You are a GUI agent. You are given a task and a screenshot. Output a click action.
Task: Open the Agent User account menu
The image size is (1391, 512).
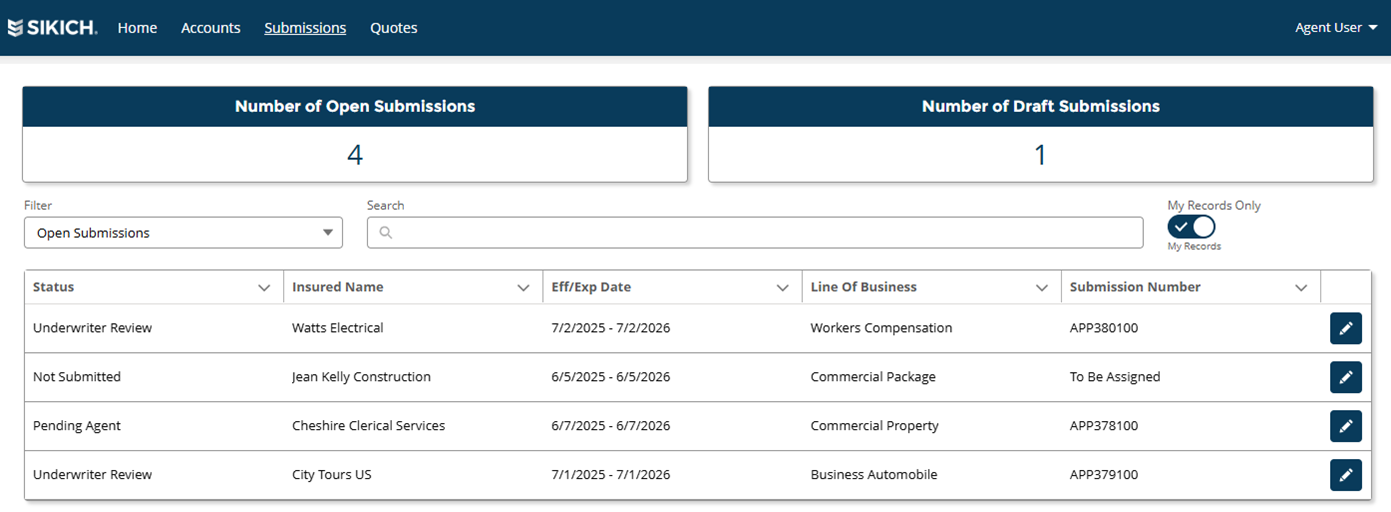tap(1335, 28)
